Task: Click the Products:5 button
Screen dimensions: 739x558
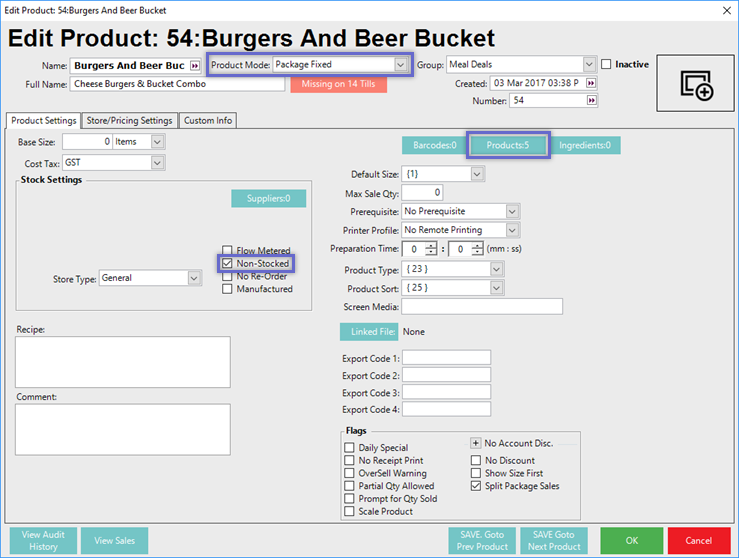Action: tap(508, 146)
